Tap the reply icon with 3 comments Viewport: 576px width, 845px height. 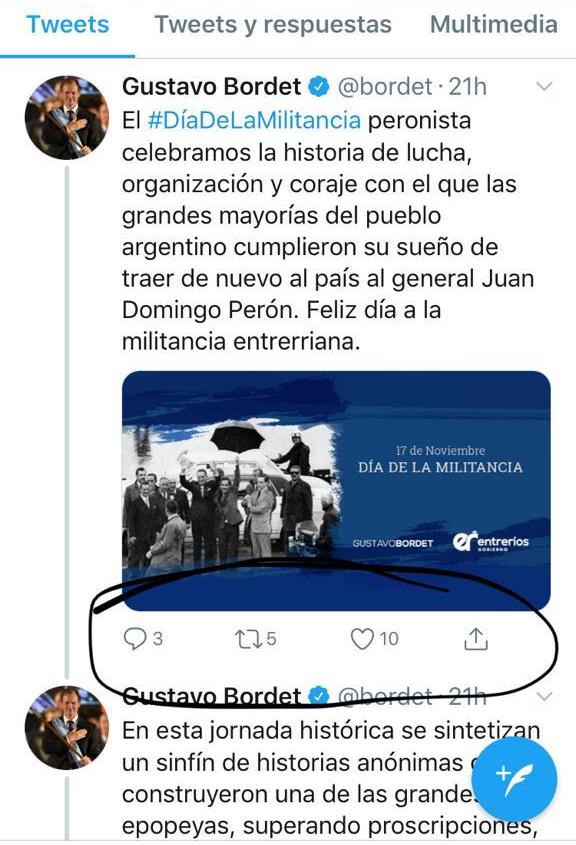tap(135, 639)
